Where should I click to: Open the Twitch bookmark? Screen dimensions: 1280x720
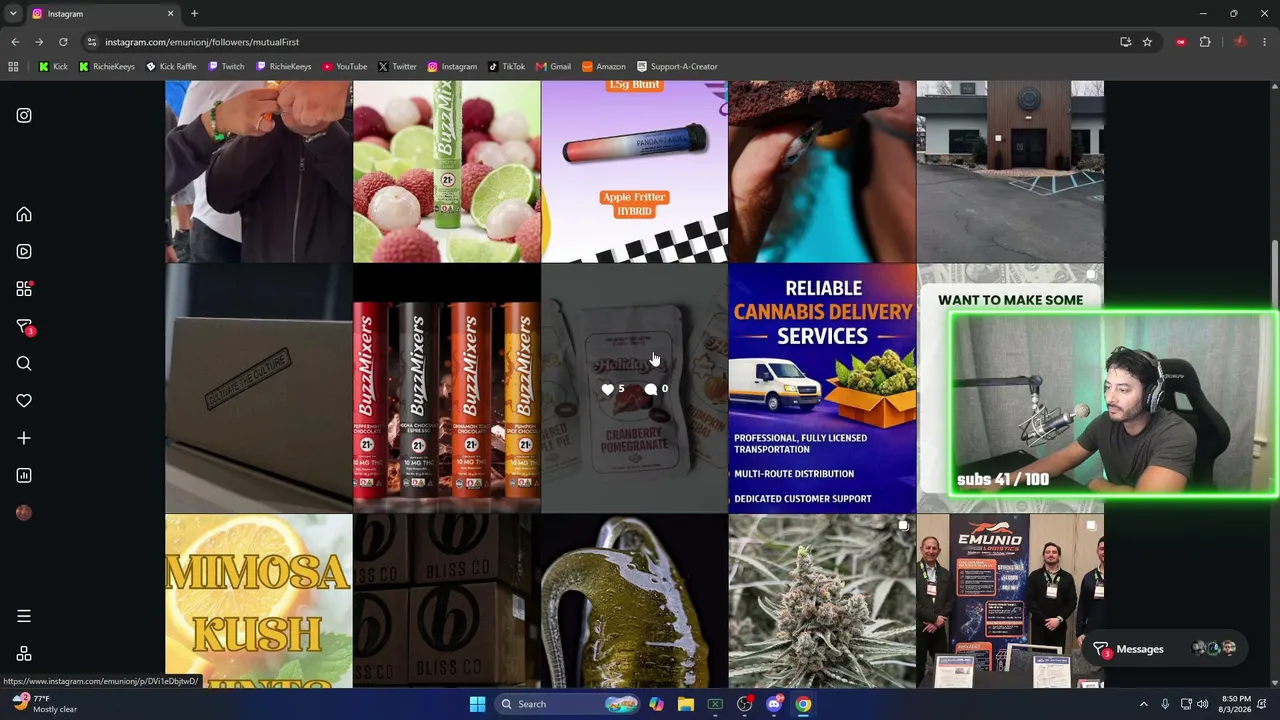point(226,67)
